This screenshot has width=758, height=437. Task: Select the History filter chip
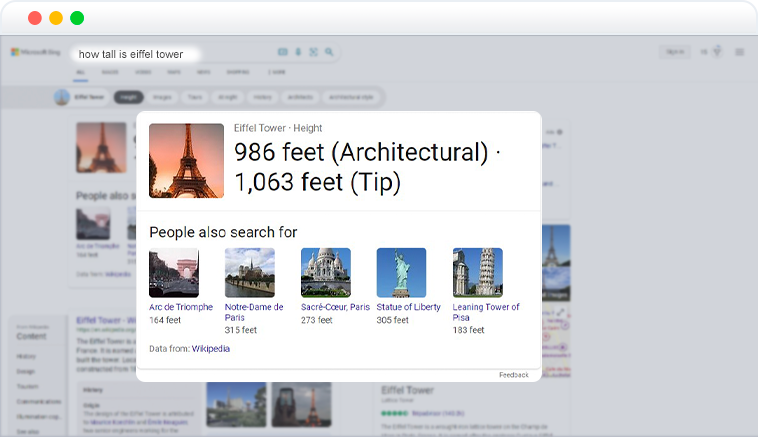click(262, 97)
